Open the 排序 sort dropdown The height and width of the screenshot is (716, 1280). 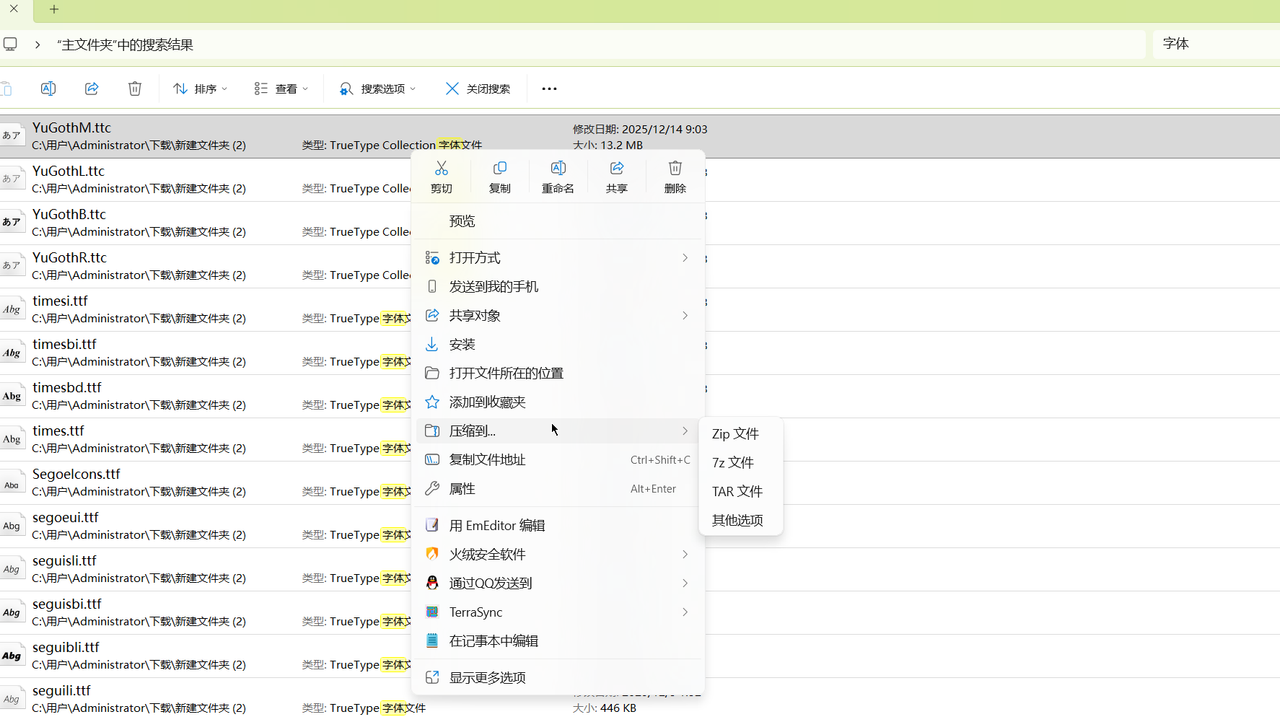tap(201, 88)
